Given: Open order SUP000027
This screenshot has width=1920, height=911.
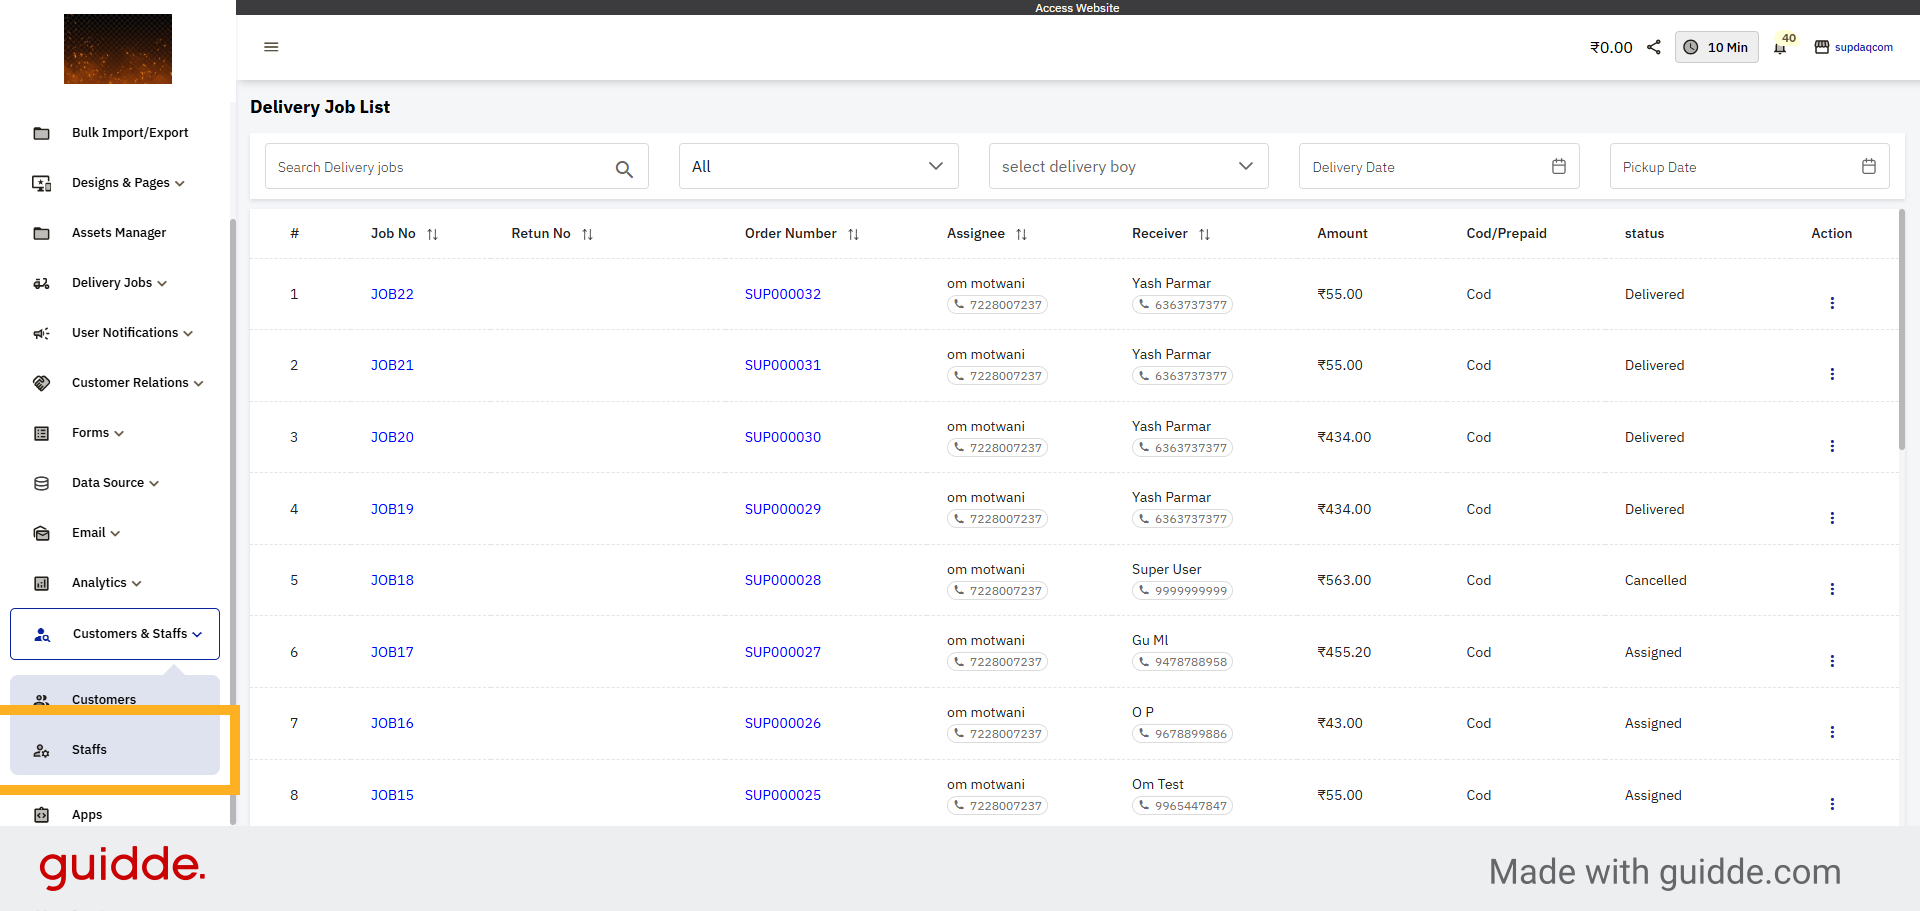Looking at the screenshot, I should tap(783, 652).
